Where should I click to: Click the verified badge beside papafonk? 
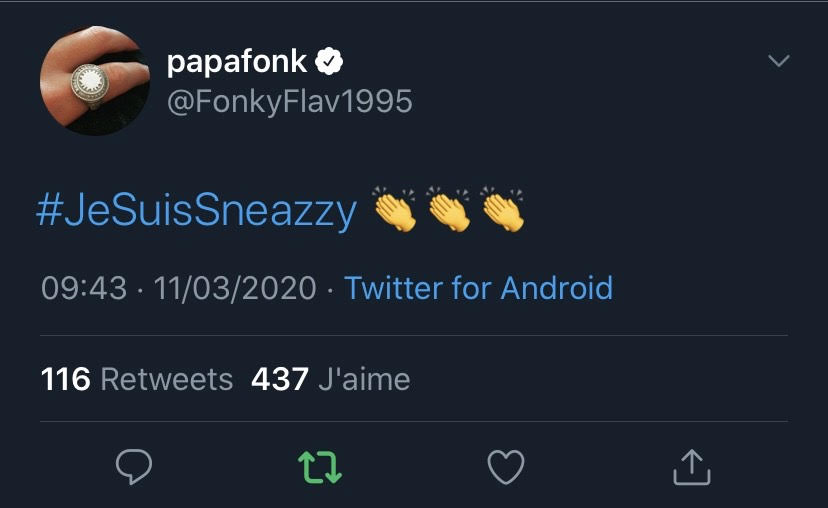tap(329, 63)
